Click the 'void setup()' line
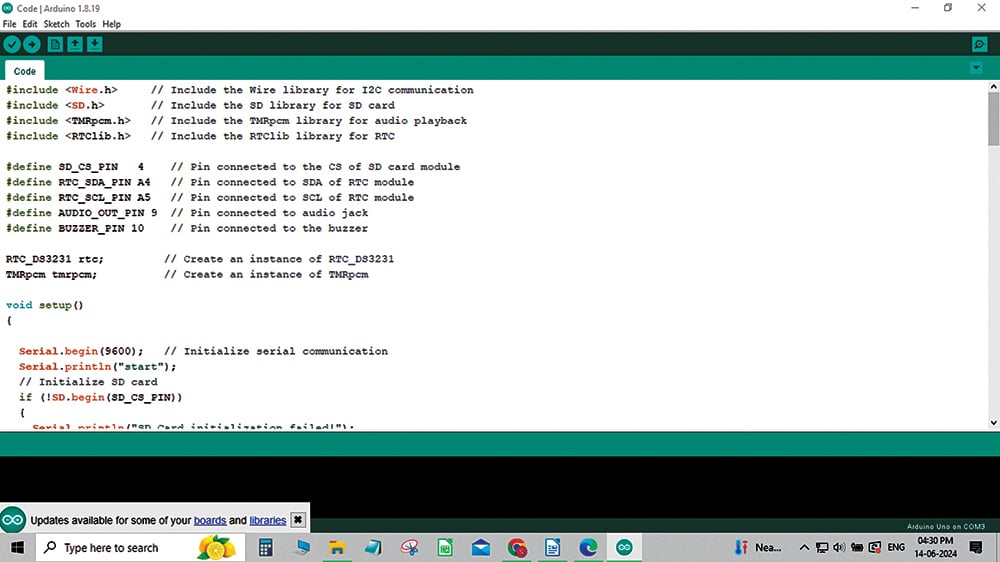1000x562 pixels. 45,305
